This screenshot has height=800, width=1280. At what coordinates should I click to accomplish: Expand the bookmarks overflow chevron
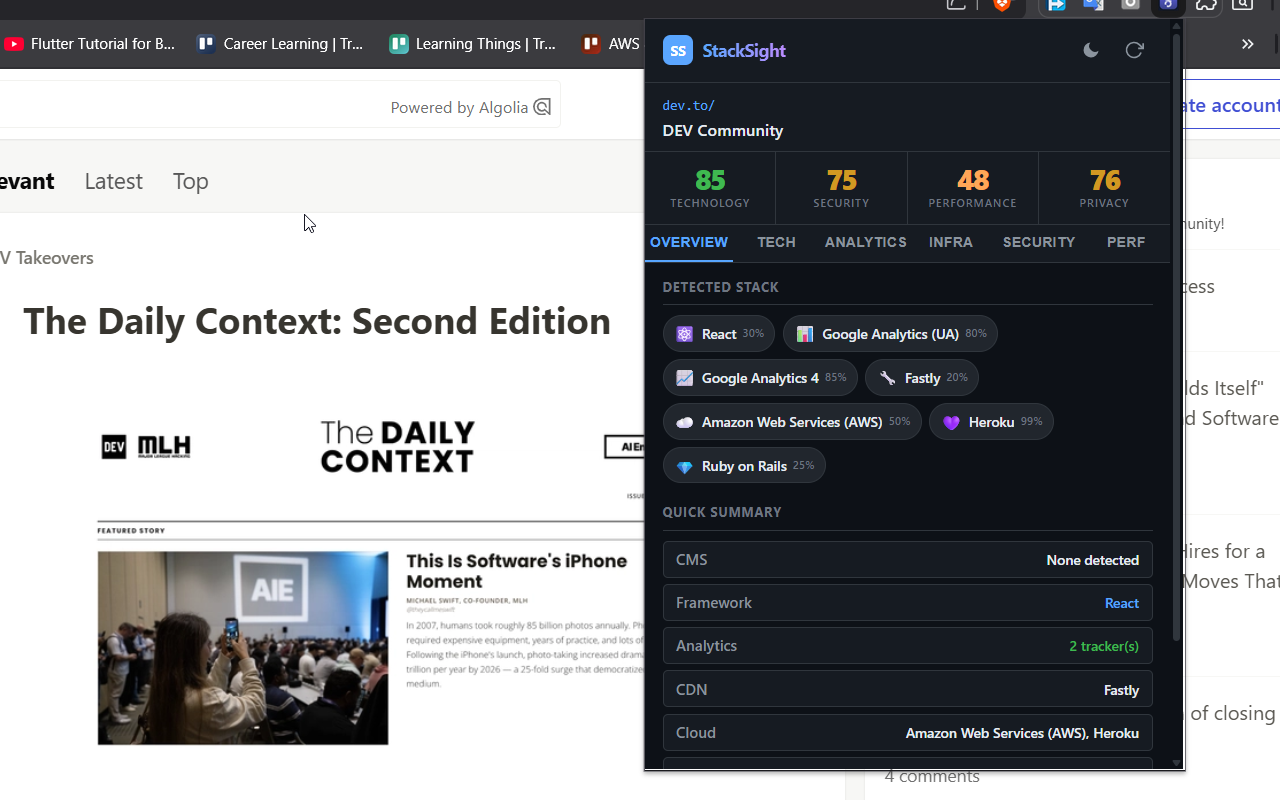tap(1248, 44)
